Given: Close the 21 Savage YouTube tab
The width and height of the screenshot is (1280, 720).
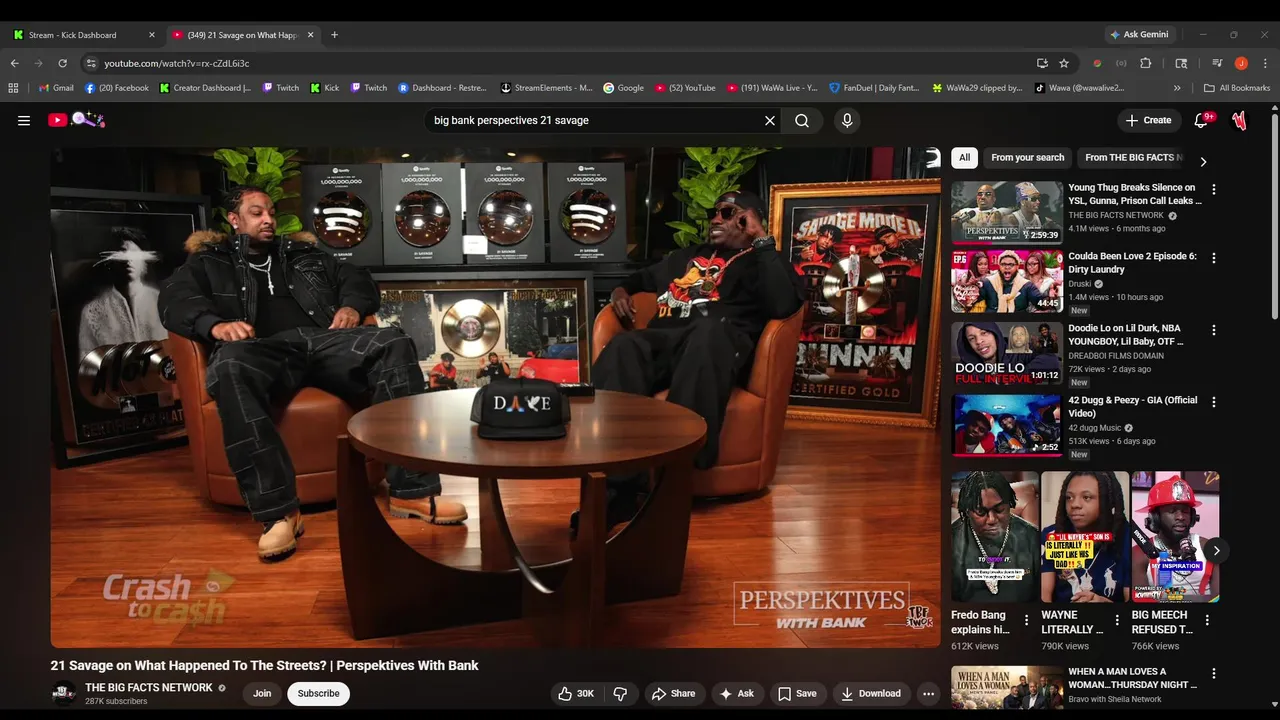Looking at the screenshot, I should click(x=310, y=35).
